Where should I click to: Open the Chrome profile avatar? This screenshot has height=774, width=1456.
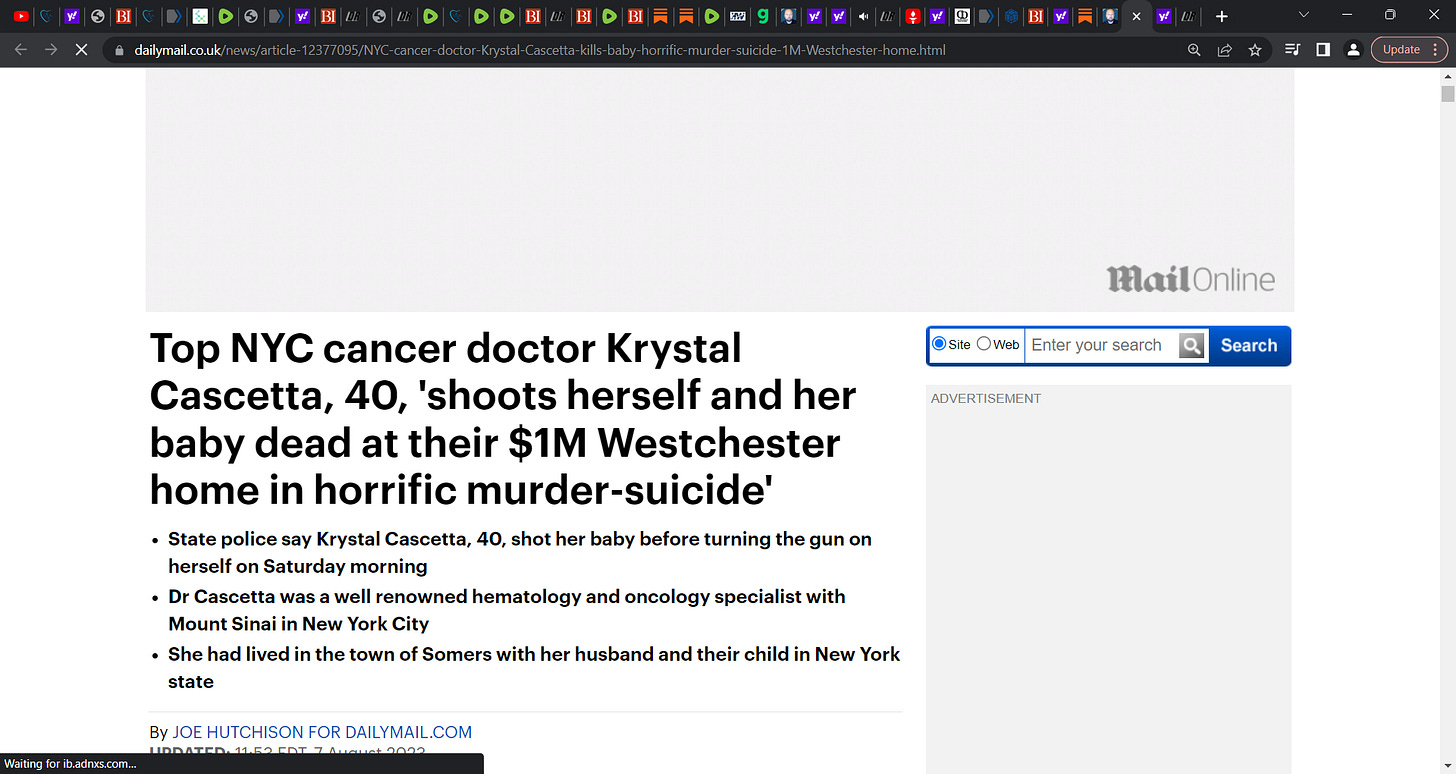tap(1353, 50)
